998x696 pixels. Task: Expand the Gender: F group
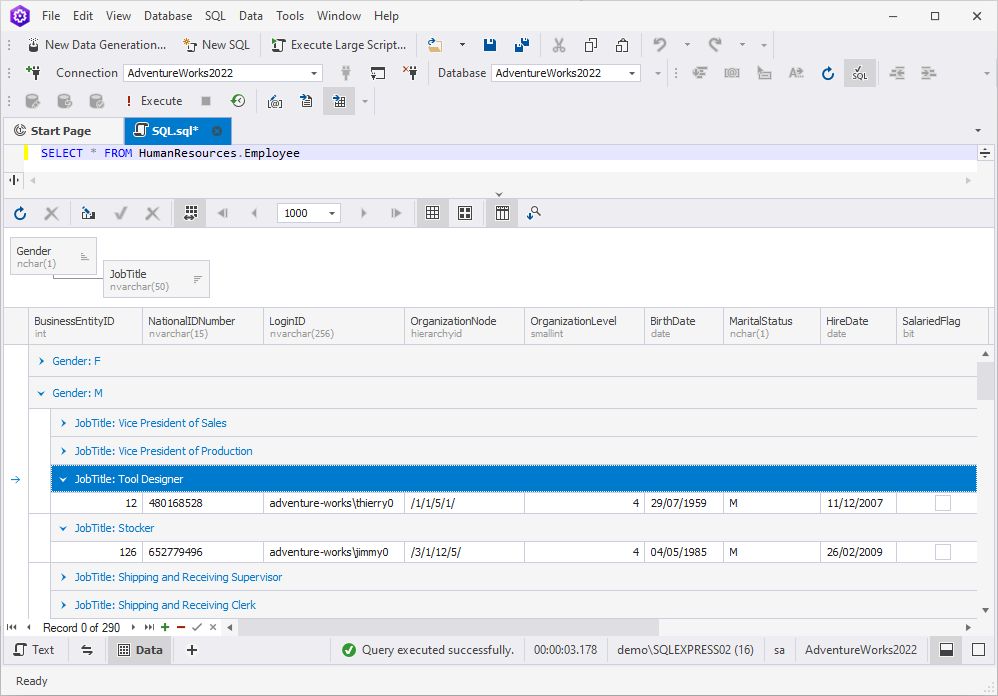tap(41, 361)
